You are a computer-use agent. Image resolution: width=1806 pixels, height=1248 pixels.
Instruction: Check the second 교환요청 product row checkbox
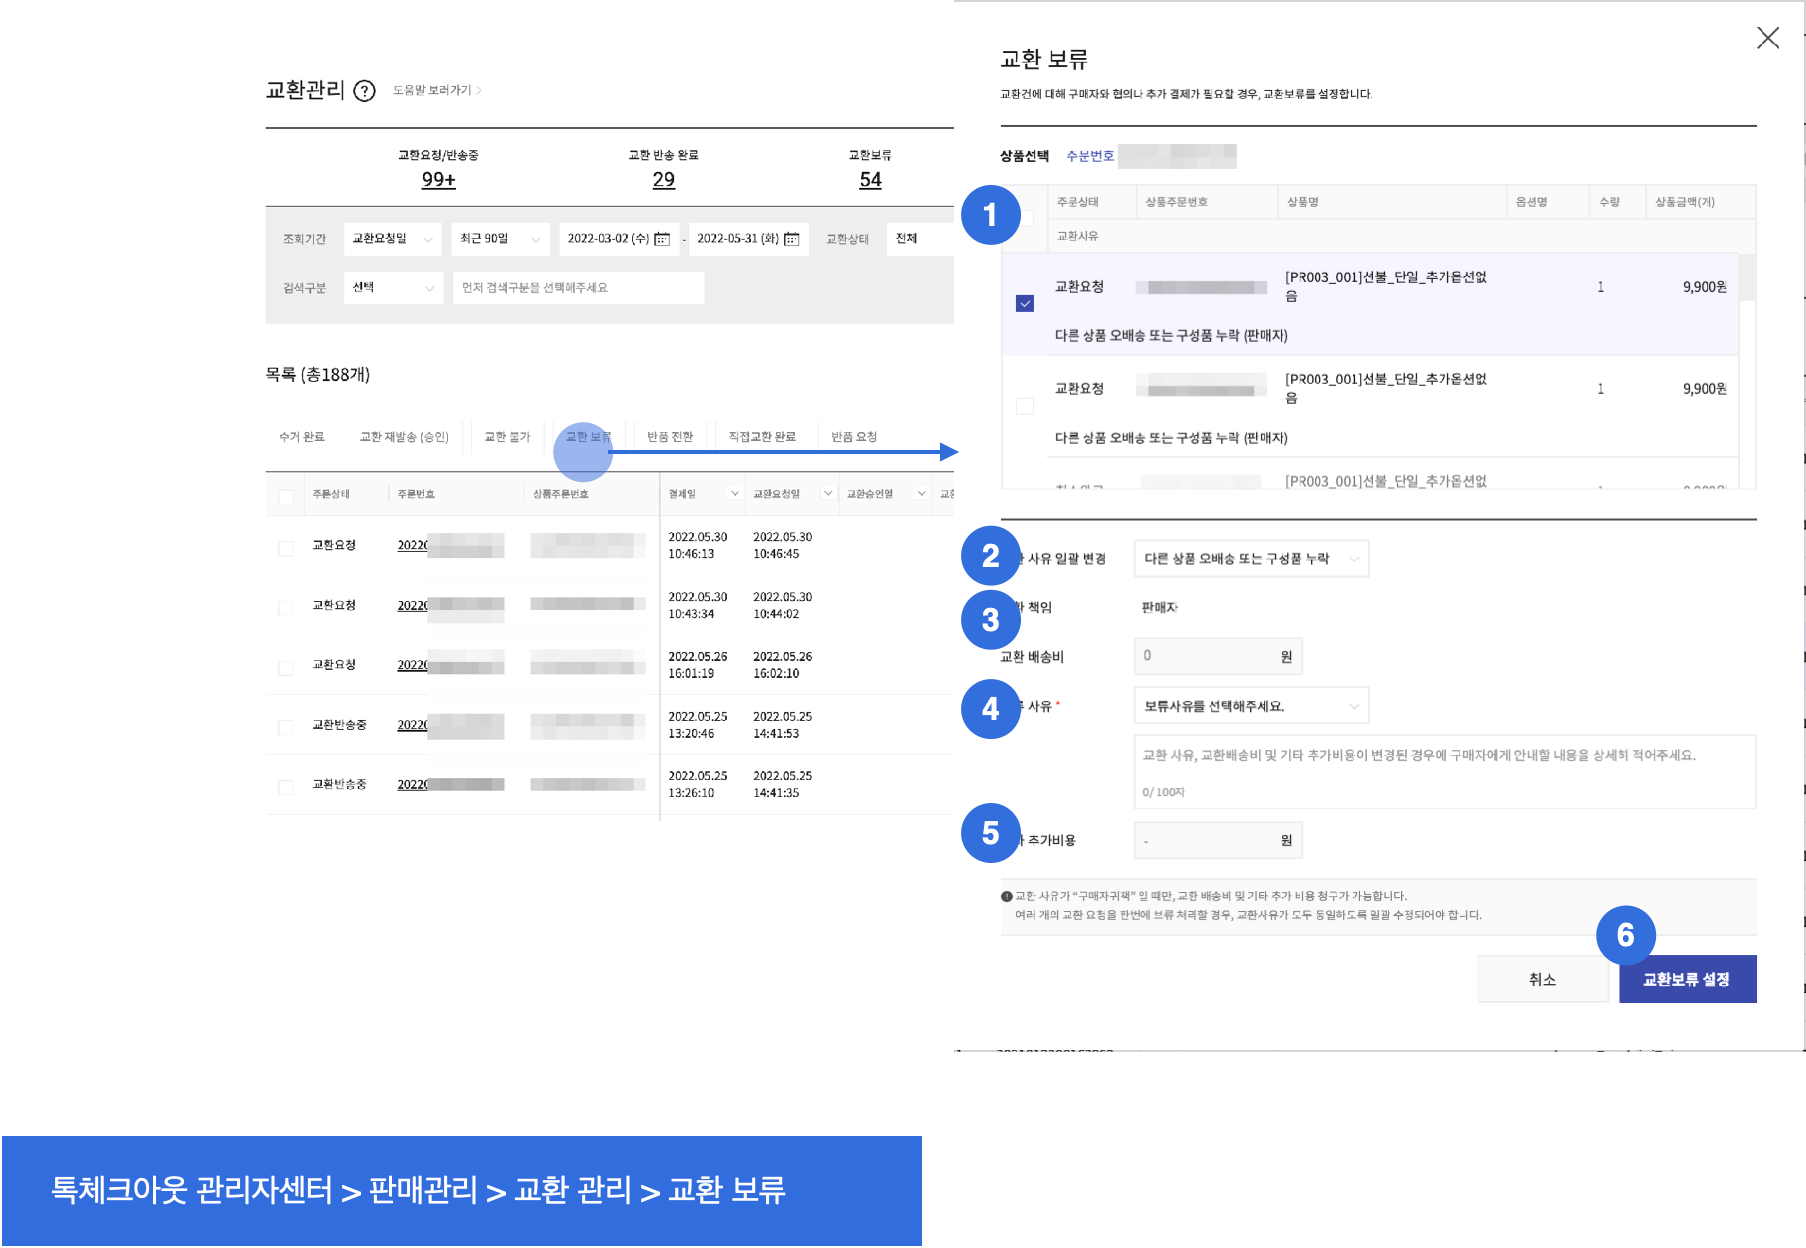(1025, 406)
